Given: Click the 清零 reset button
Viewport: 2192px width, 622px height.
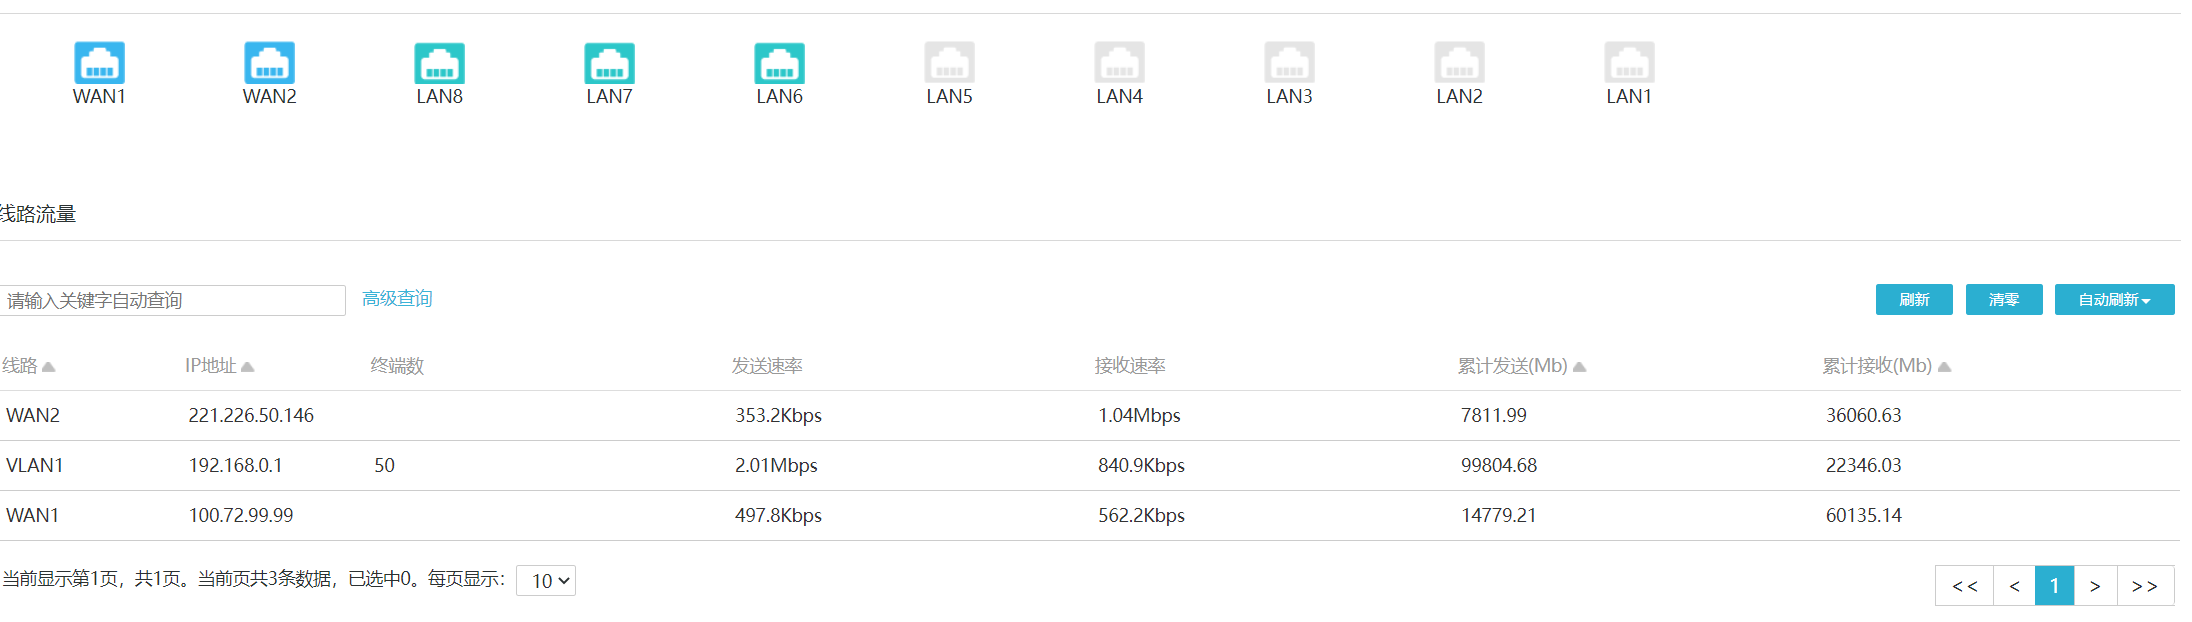Looking at the screenshot, I should click(x=2004, y=300).
